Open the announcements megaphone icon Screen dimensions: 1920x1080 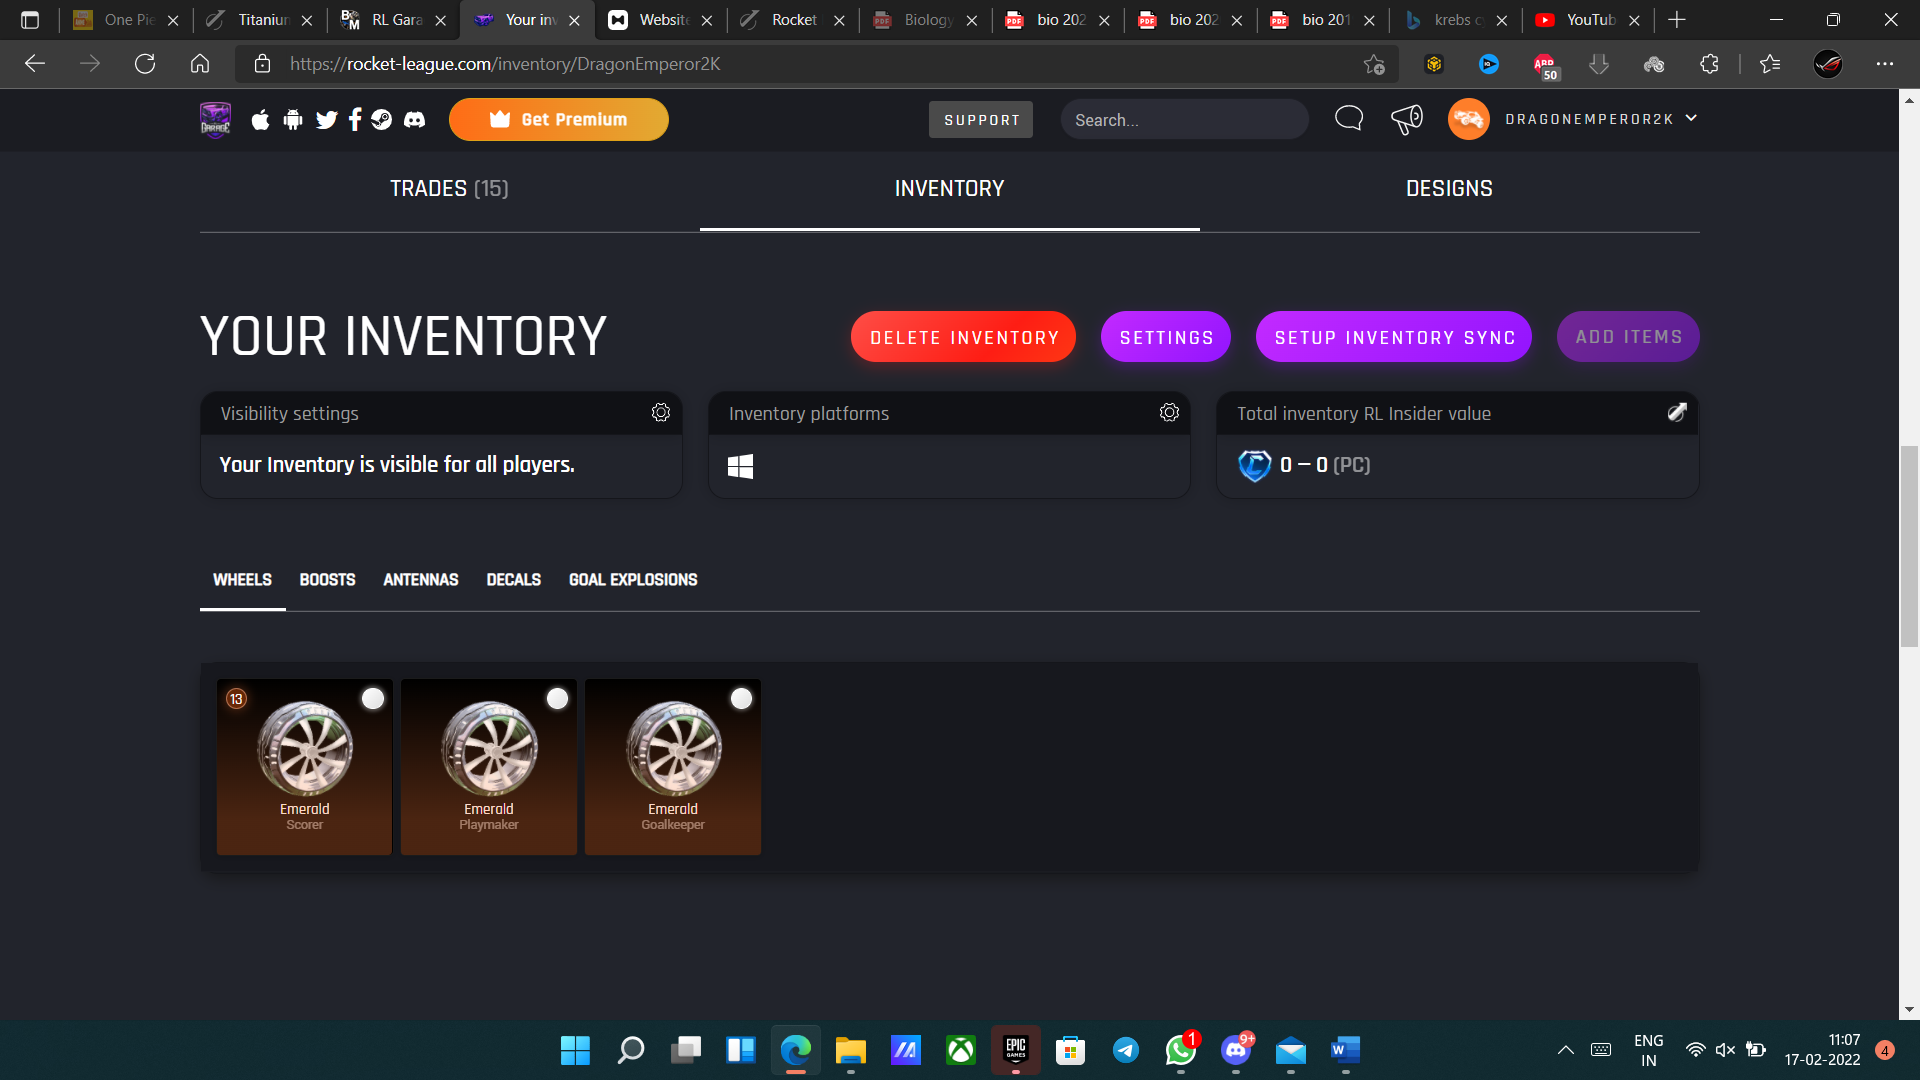pyautogui.click(x=1406, y=118)
